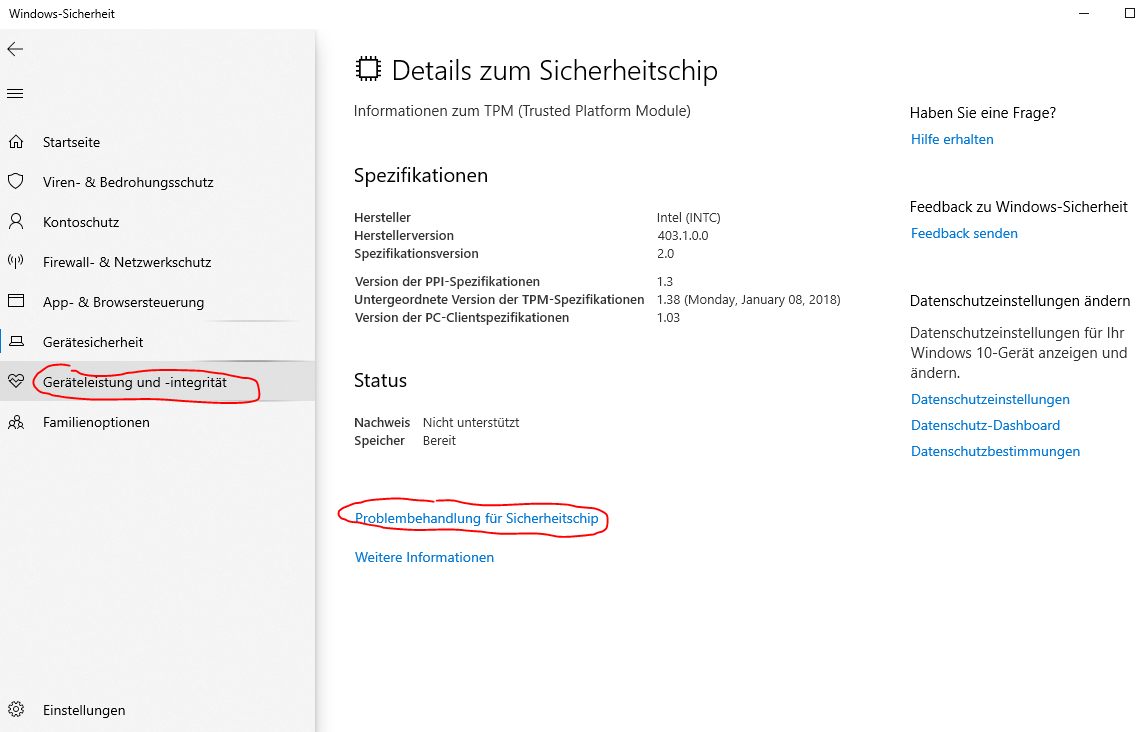Click Datenschutzeinstellungen ändern heading
This screenshot has height=732, width=1142.
[x=1020, y=301]
